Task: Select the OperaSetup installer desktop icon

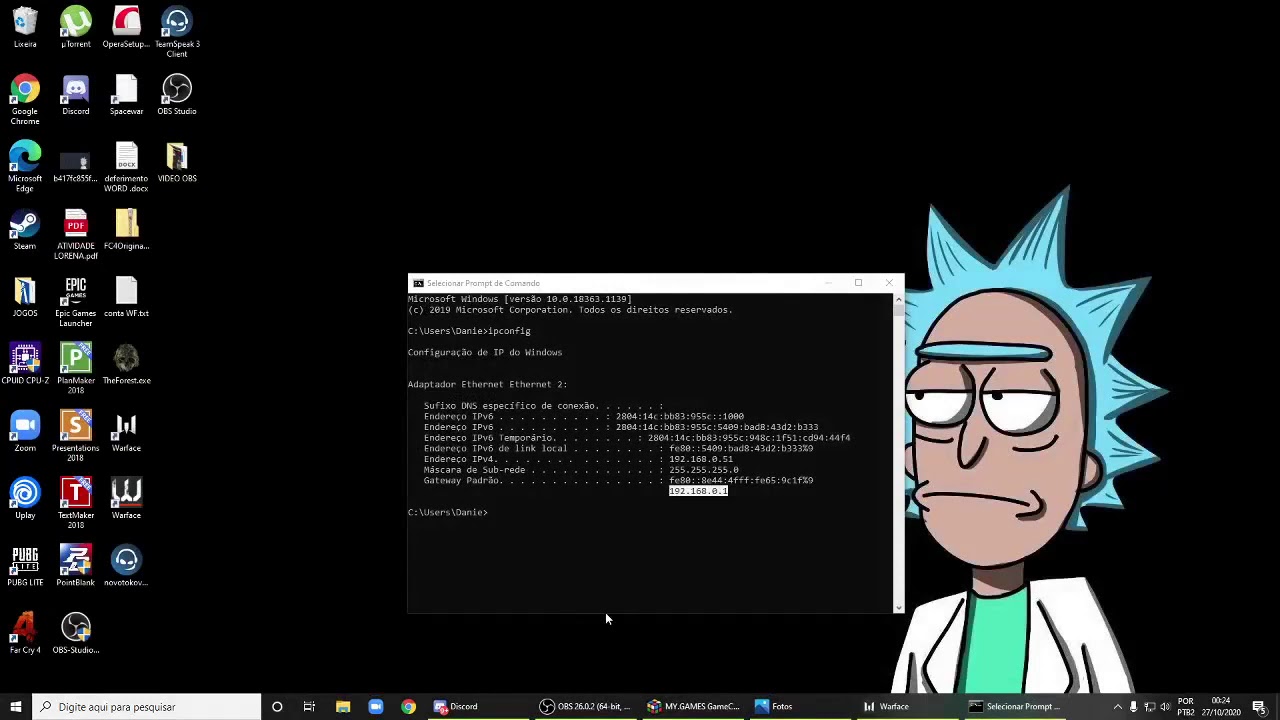Action: tap(126, 27)
